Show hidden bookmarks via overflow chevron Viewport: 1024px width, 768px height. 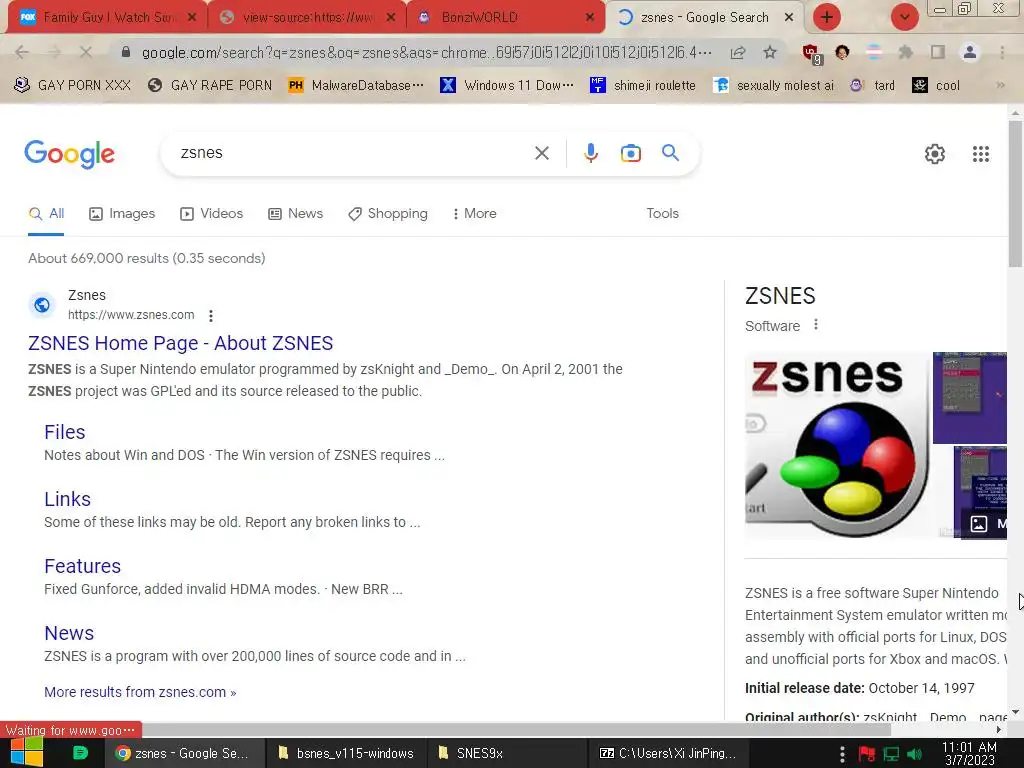(x=1000, y=85)
